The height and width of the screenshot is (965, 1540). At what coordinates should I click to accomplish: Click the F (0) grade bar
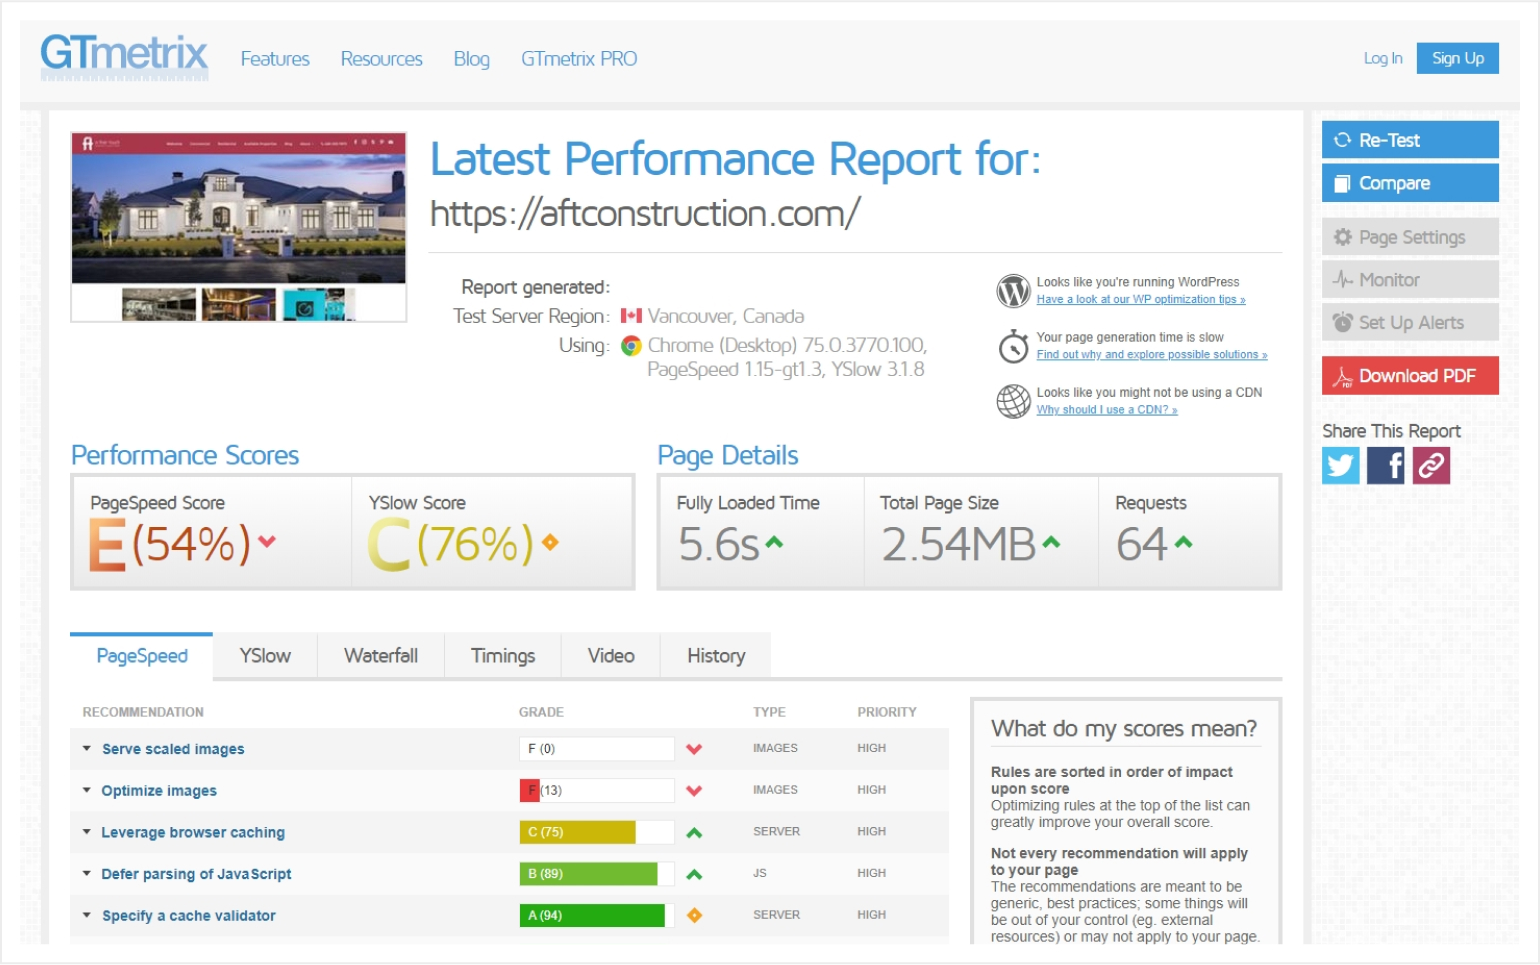[x=597, y=749]
